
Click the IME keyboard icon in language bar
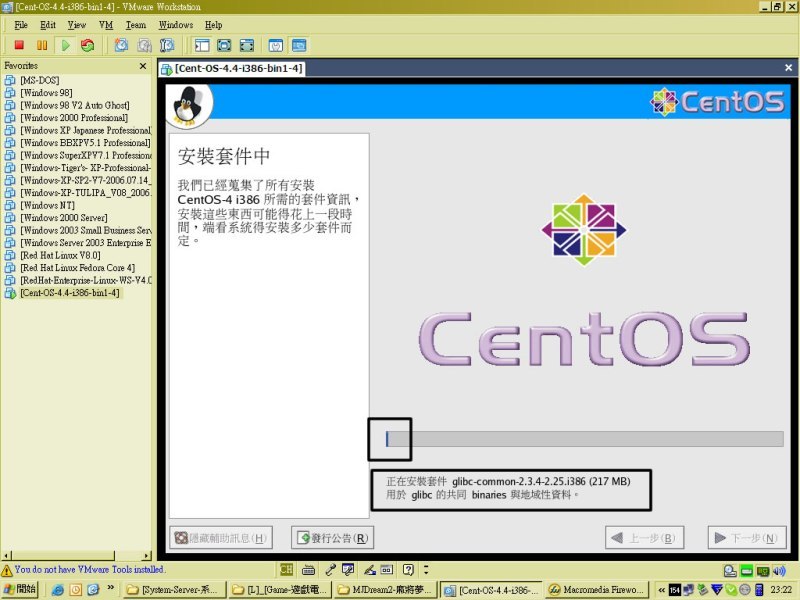[x=308, y=569]
